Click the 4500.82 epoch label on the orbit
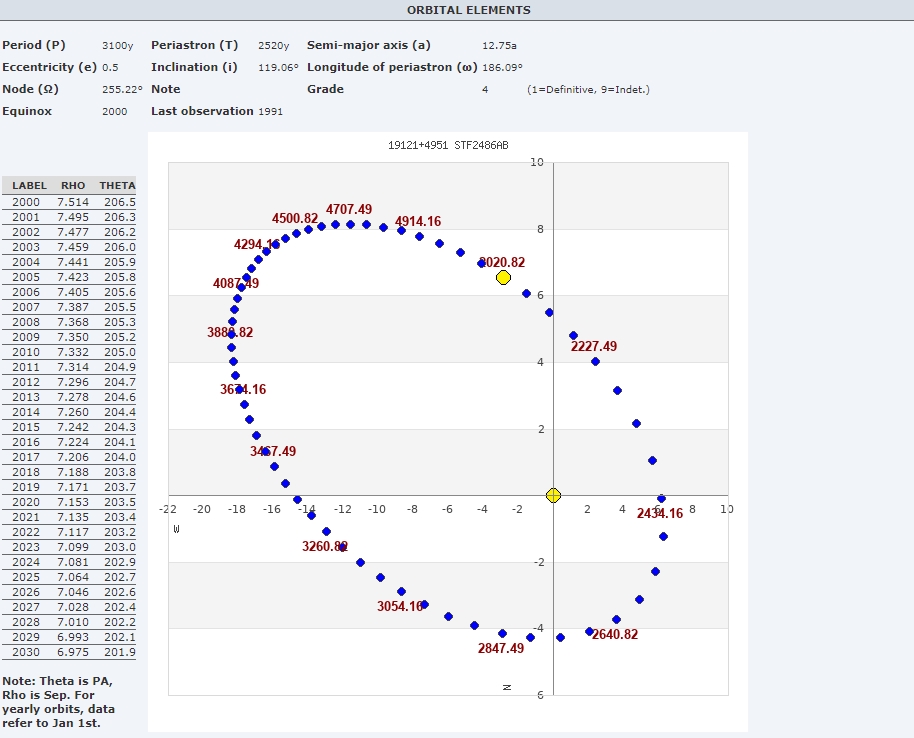The width and height of the screenshot is (914, 738). pyautogui.click(x=295, y=218)
